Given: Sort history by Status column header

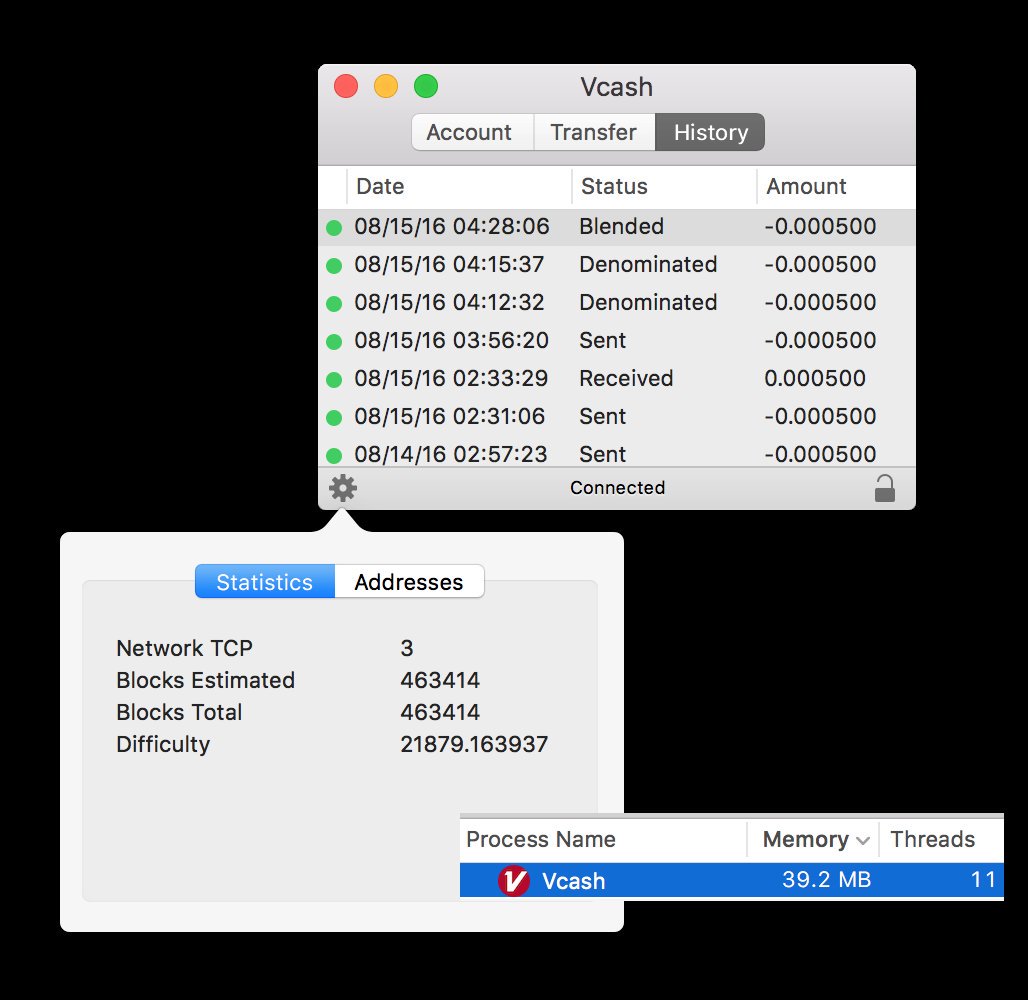Looking at the screenshot, I should tap(664, 186).
